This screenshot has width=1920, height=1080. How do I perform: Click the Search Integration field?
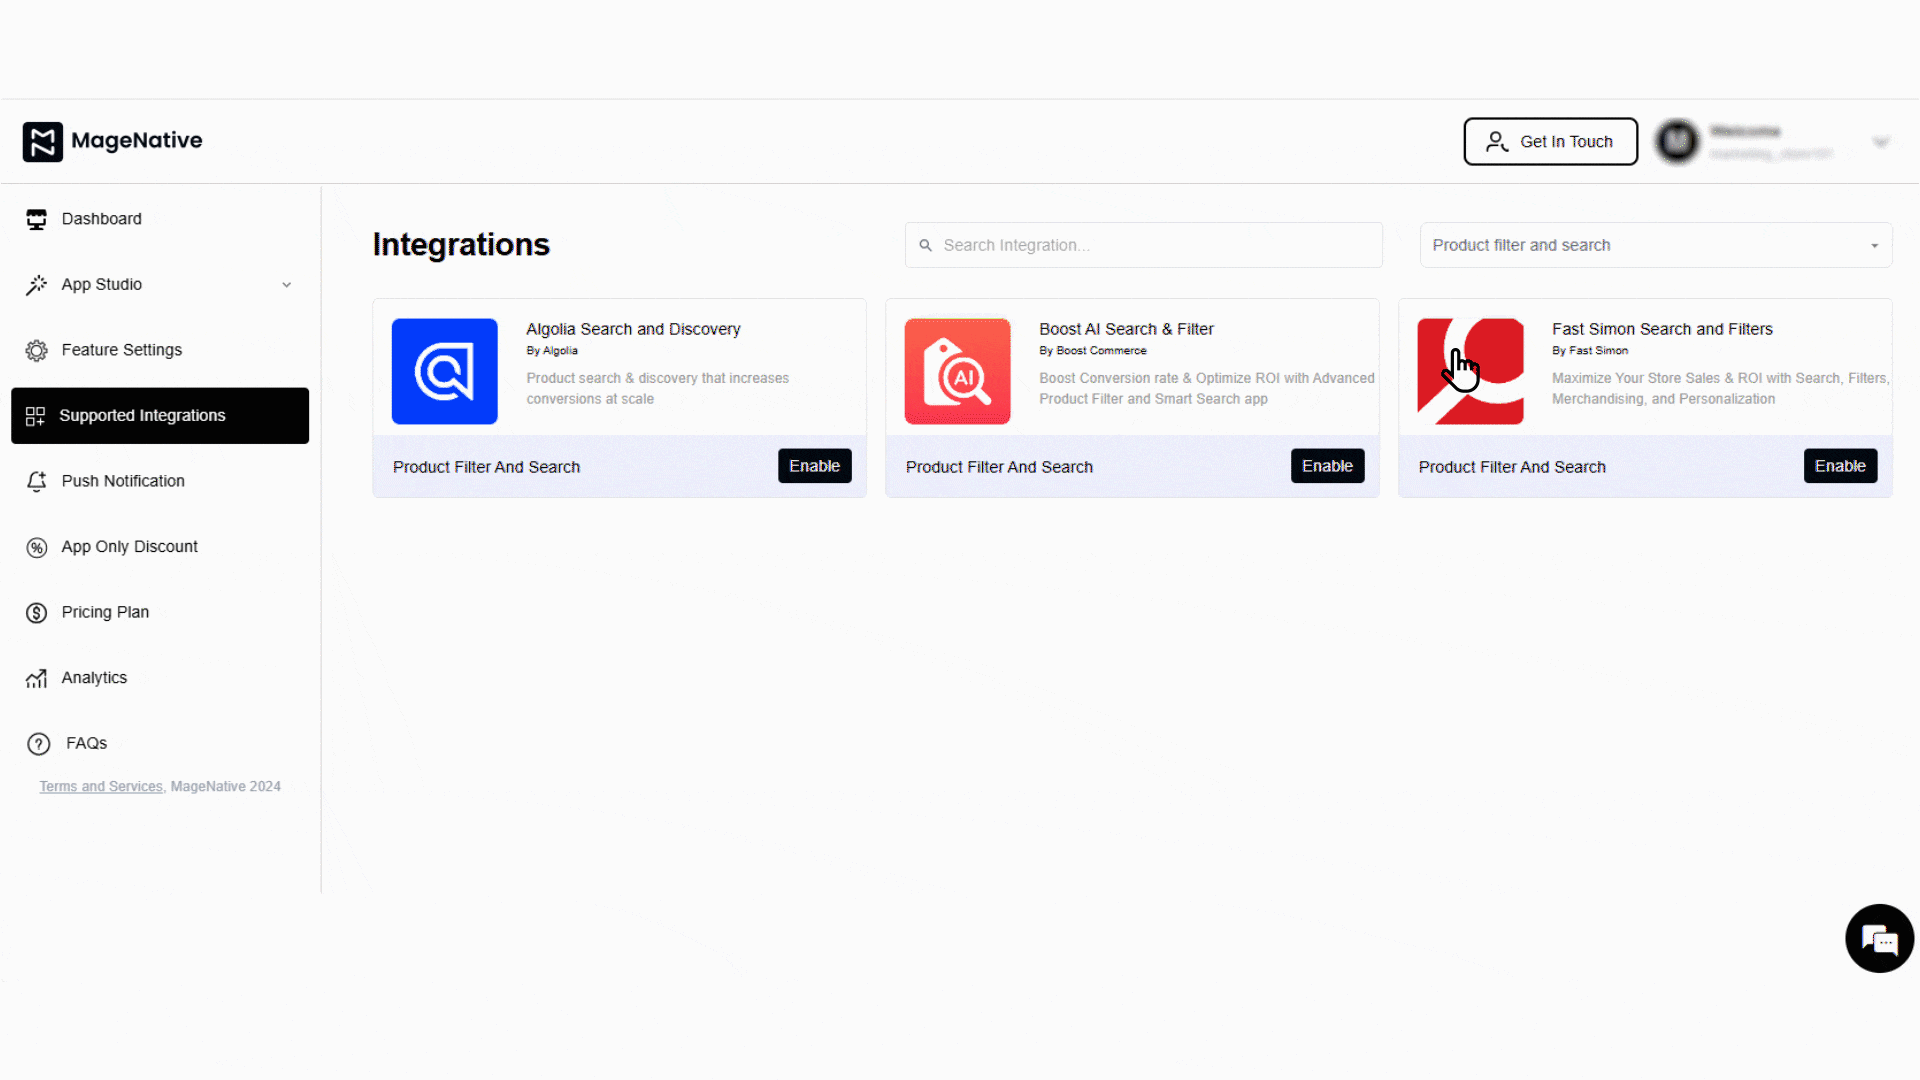[x=1143, y=245]
